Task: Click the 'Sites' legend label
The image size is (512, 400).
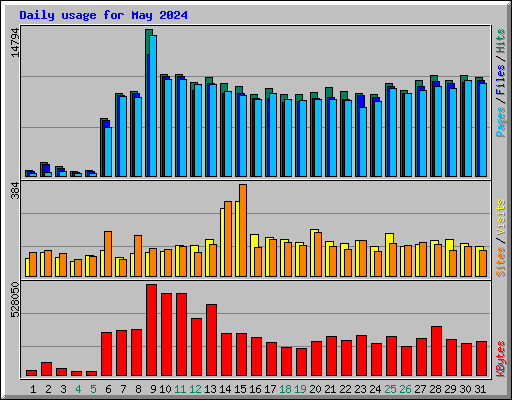Action: tap(501, 262)
